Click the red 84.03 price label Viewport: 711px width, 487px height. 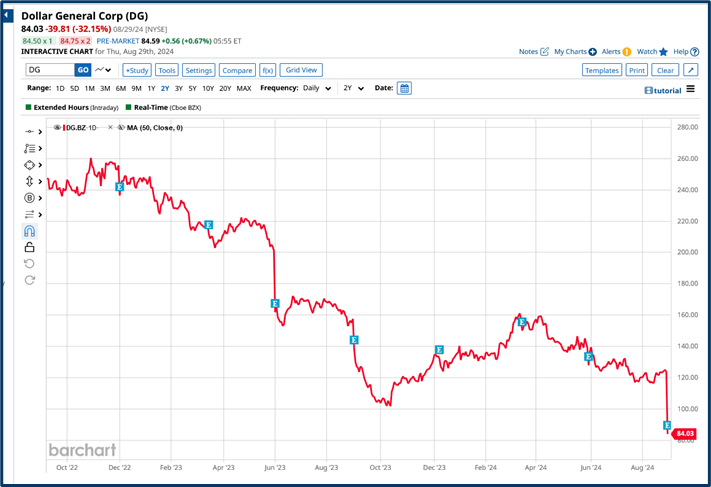tap(684, 434)
